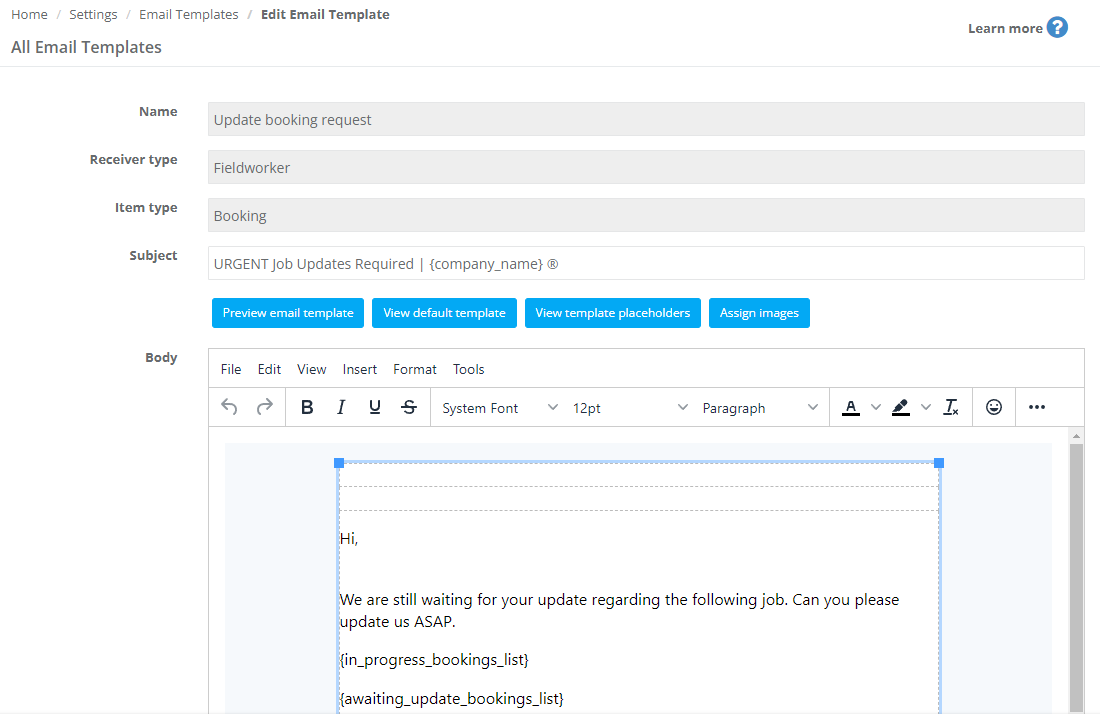Apply the background highlight color marker

coord(901,407)
